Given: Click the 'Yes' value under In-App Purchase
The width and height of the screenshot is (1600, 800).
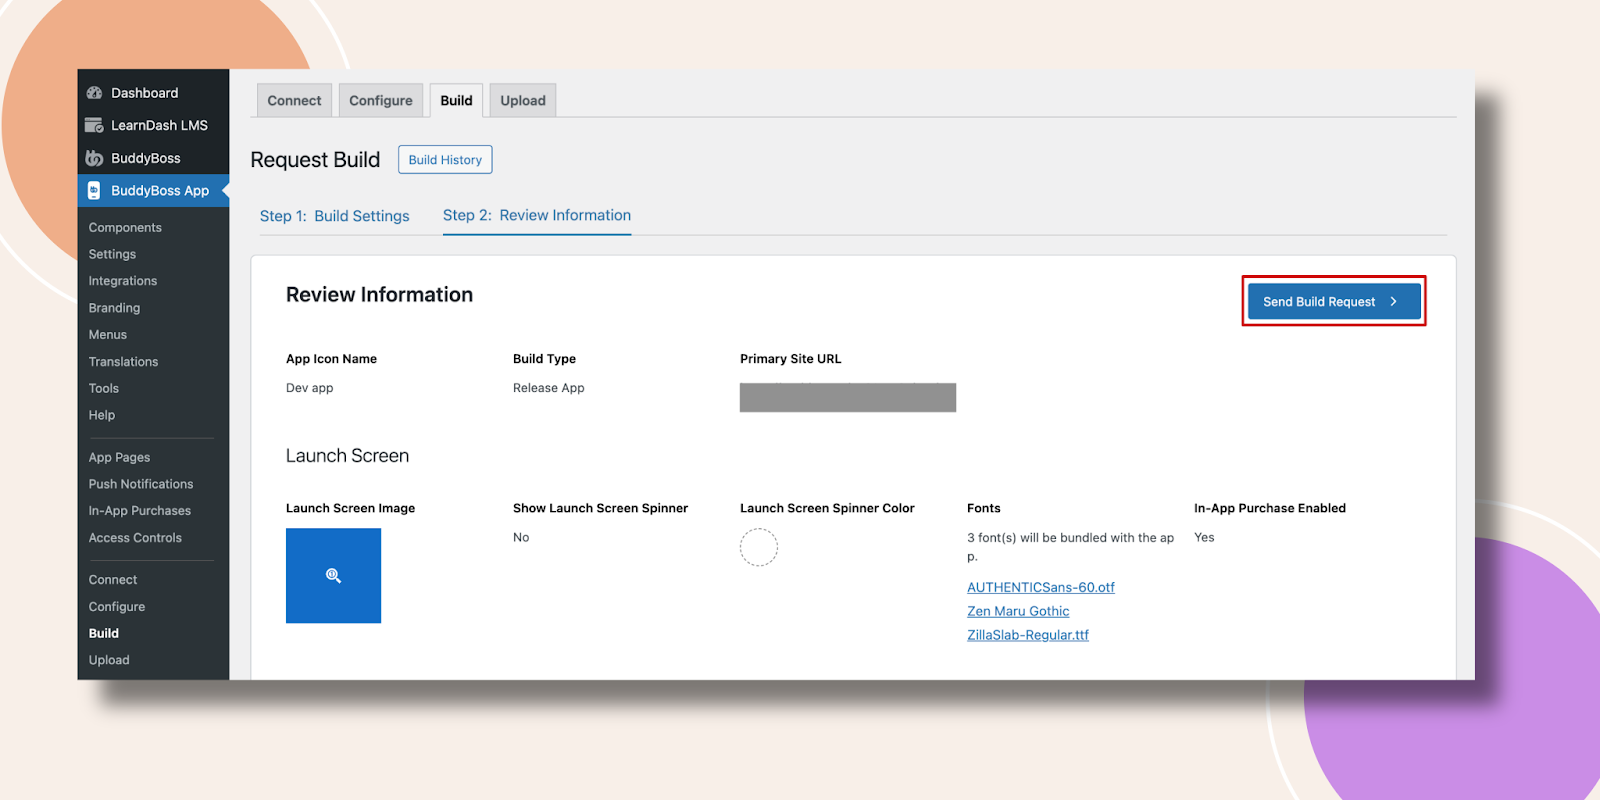Looking at the screenshot, I should 1204,537.
